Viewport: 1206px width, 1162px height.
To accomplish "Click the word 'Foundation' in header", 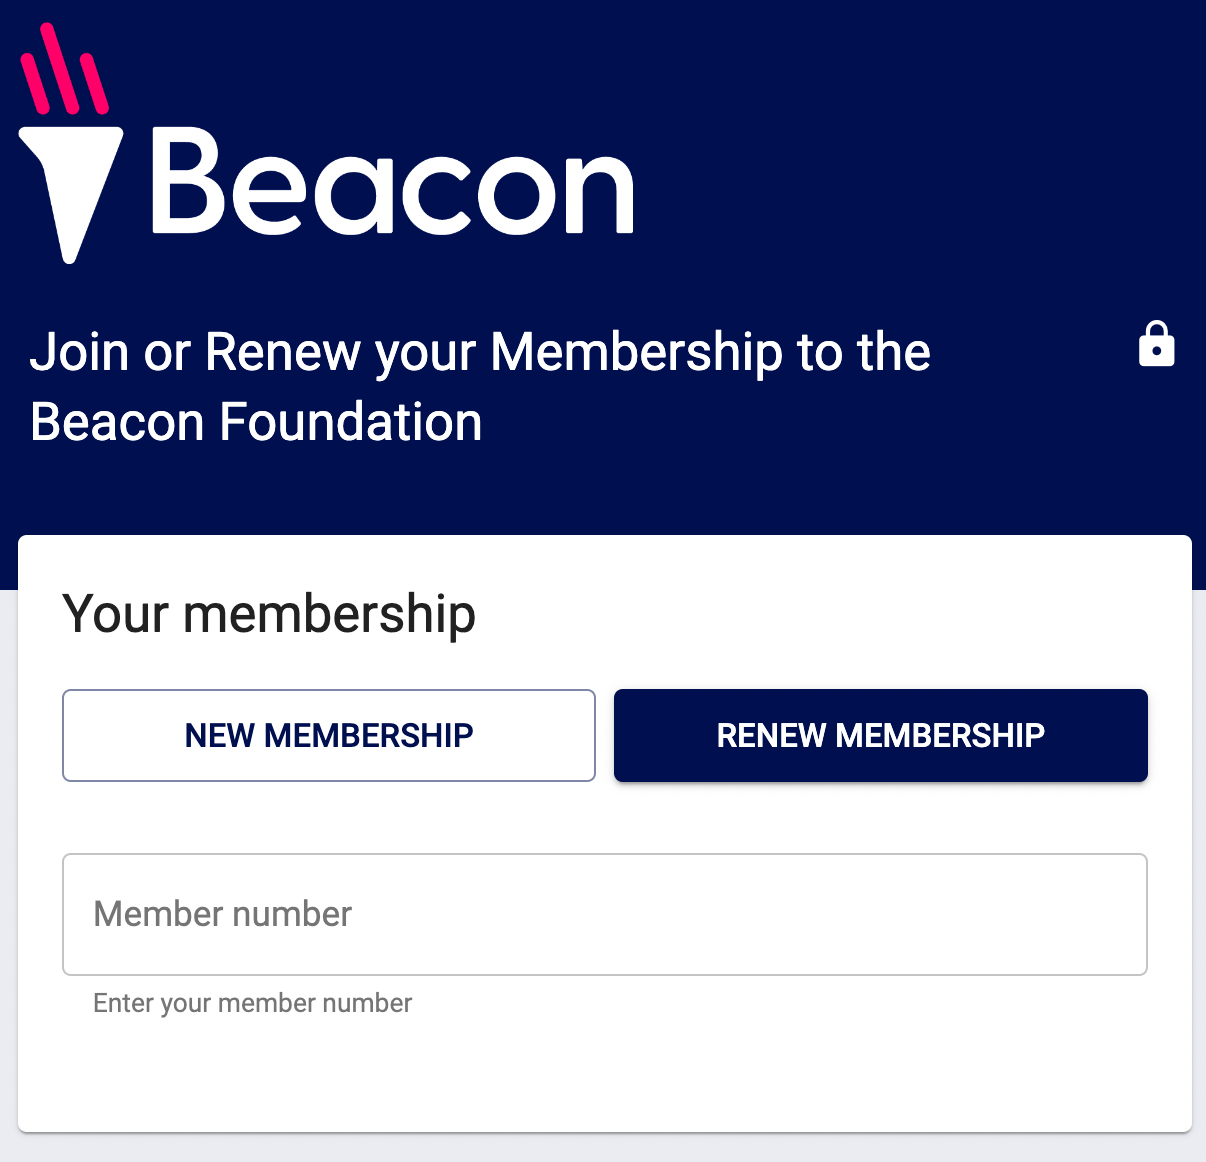I will tap(350, 422).
